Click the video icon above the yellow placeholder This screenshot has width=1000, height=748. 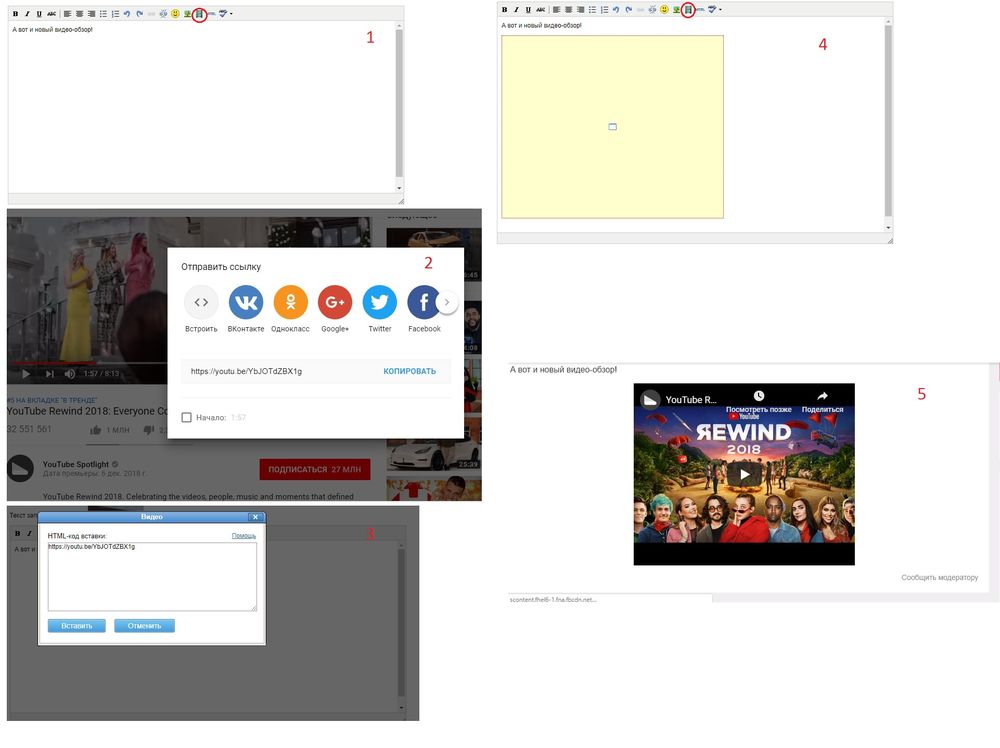click(x=688, y=10)
